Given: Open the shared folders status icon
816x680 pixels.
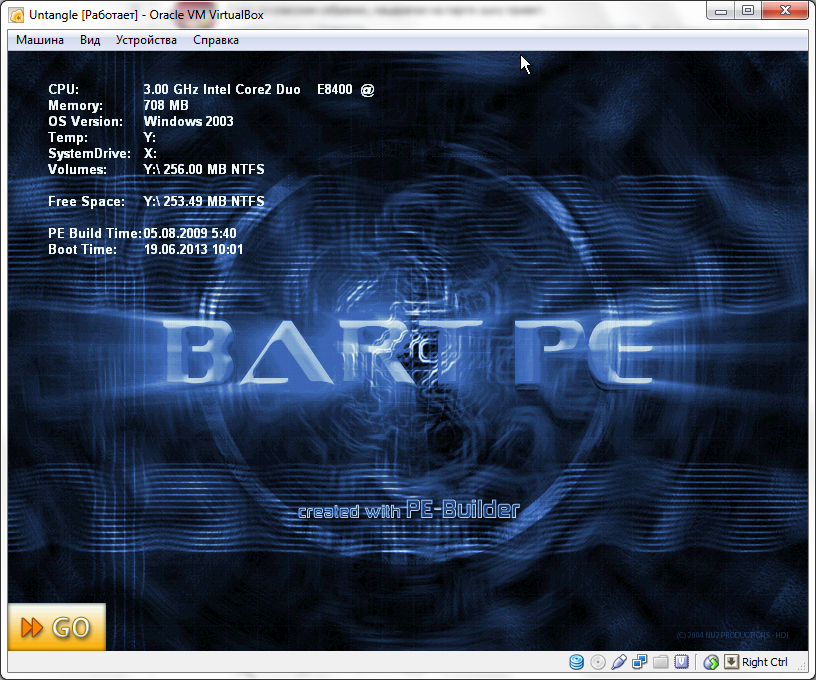Looking at the screenshot, I should coord(660,662).
